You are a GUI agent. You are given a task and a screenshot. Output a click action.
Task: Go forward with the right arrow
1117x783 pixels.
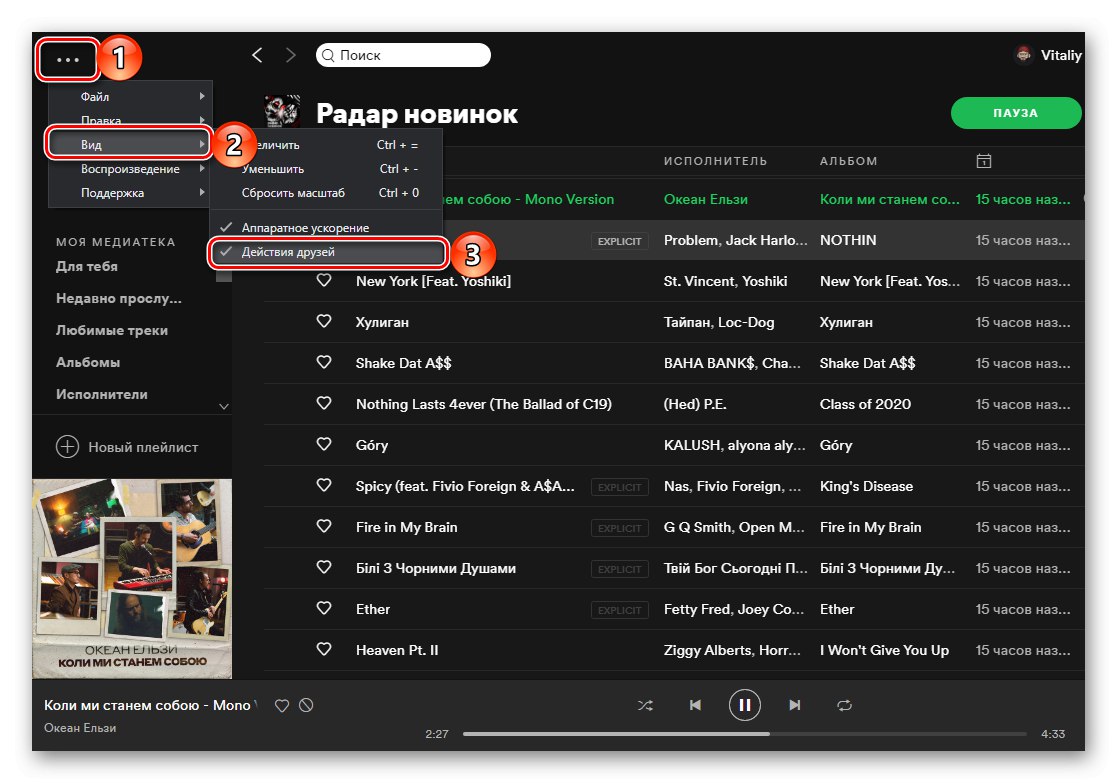click(290, 55)
